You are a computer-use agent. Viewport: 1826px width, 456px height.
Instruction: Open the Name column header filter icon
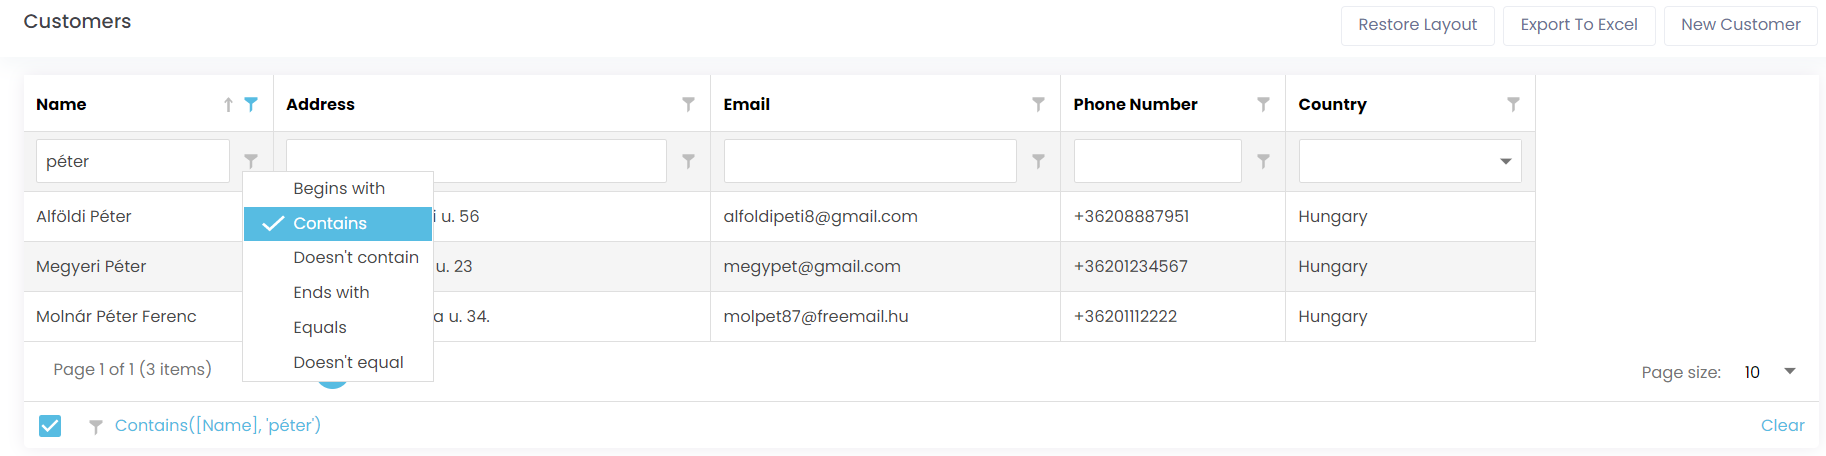(251, 104)
